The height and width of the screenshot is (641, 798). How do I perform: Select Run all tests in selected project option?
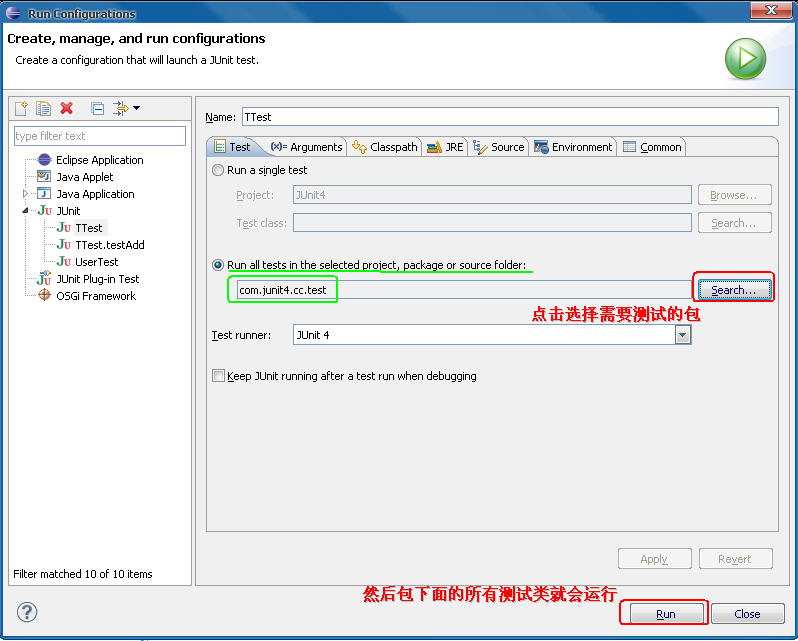point(218,265)
